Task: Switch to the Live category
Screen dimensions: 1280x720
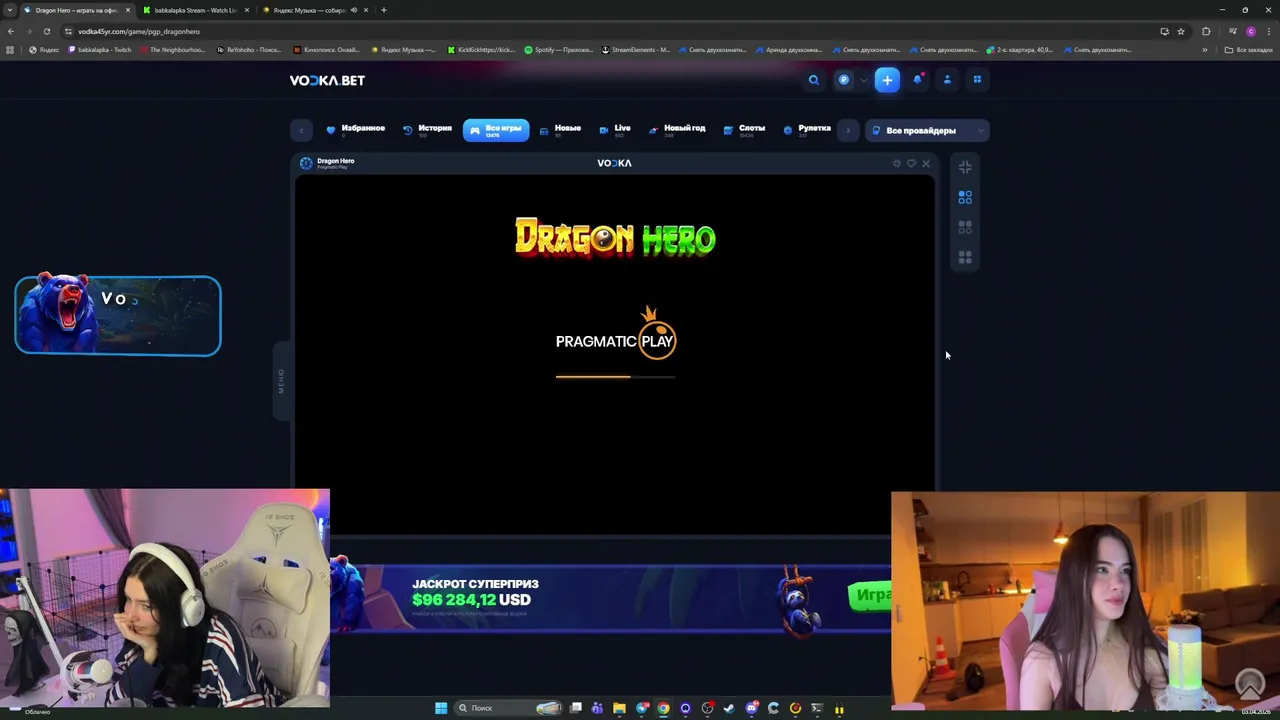Action: pos(615,130)
